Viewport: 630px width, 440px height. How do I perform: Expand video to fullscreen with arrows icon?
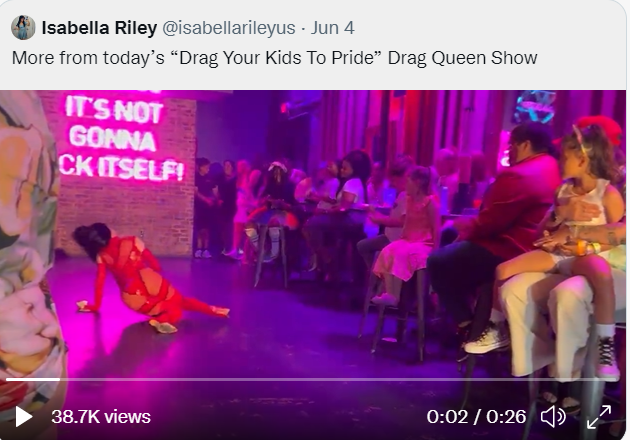click(x=599, y=417)
